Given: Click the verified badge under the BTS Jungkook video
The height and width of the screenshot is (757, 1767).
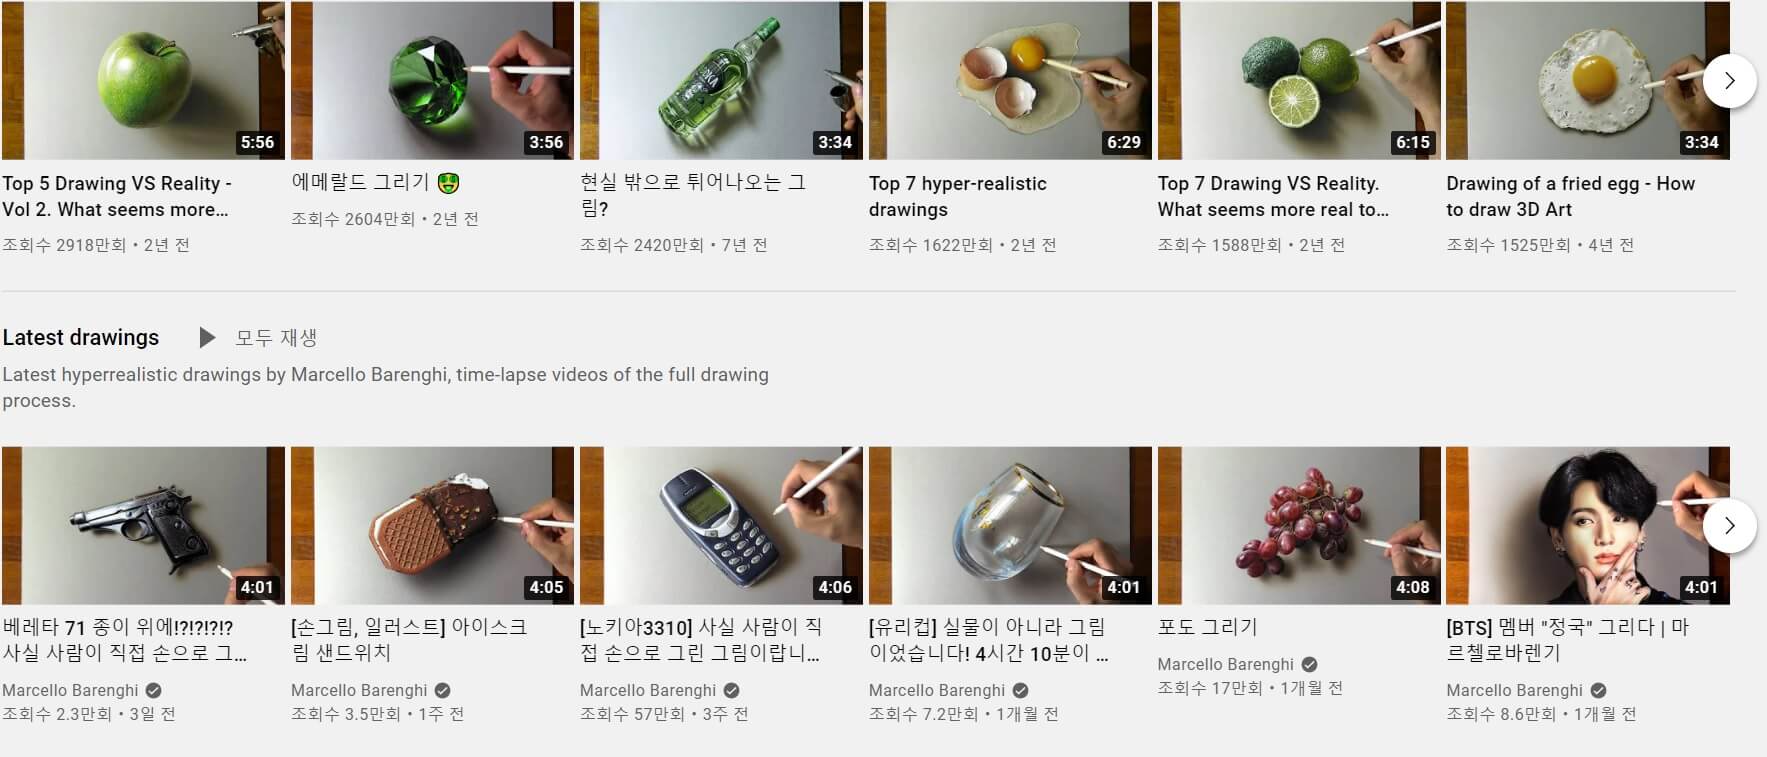Looking at the screenshot, I should point(1598,690).
